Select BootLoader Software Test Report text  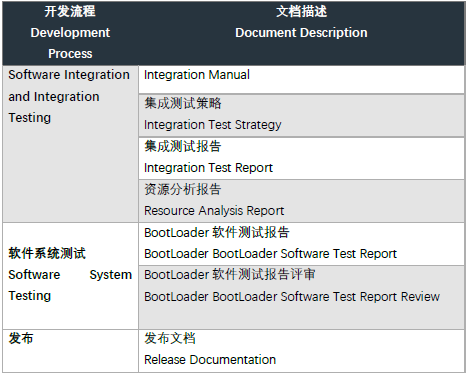pyautogui.click(x=270, y=254)
